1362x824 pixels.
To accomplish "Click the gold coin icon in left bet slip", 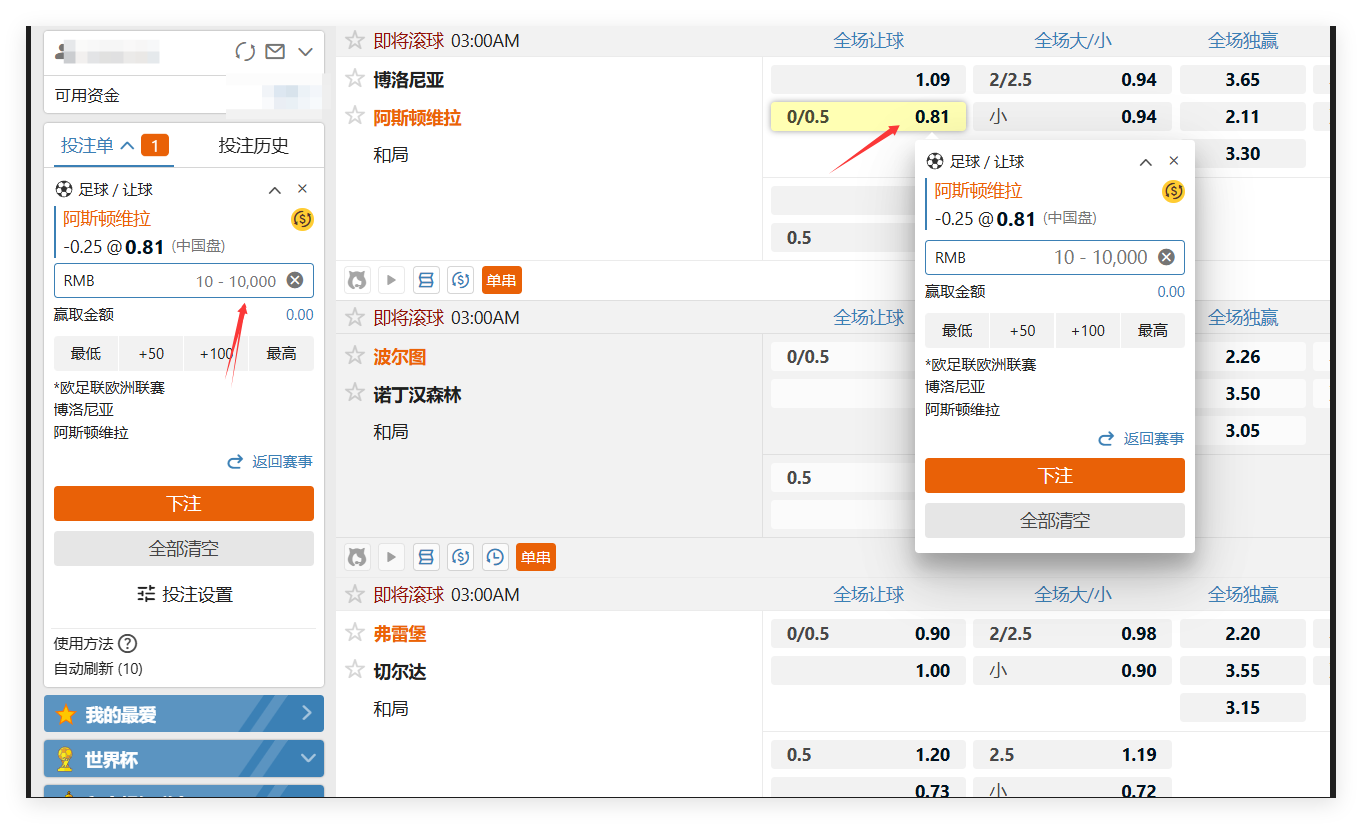I will 302,220.
